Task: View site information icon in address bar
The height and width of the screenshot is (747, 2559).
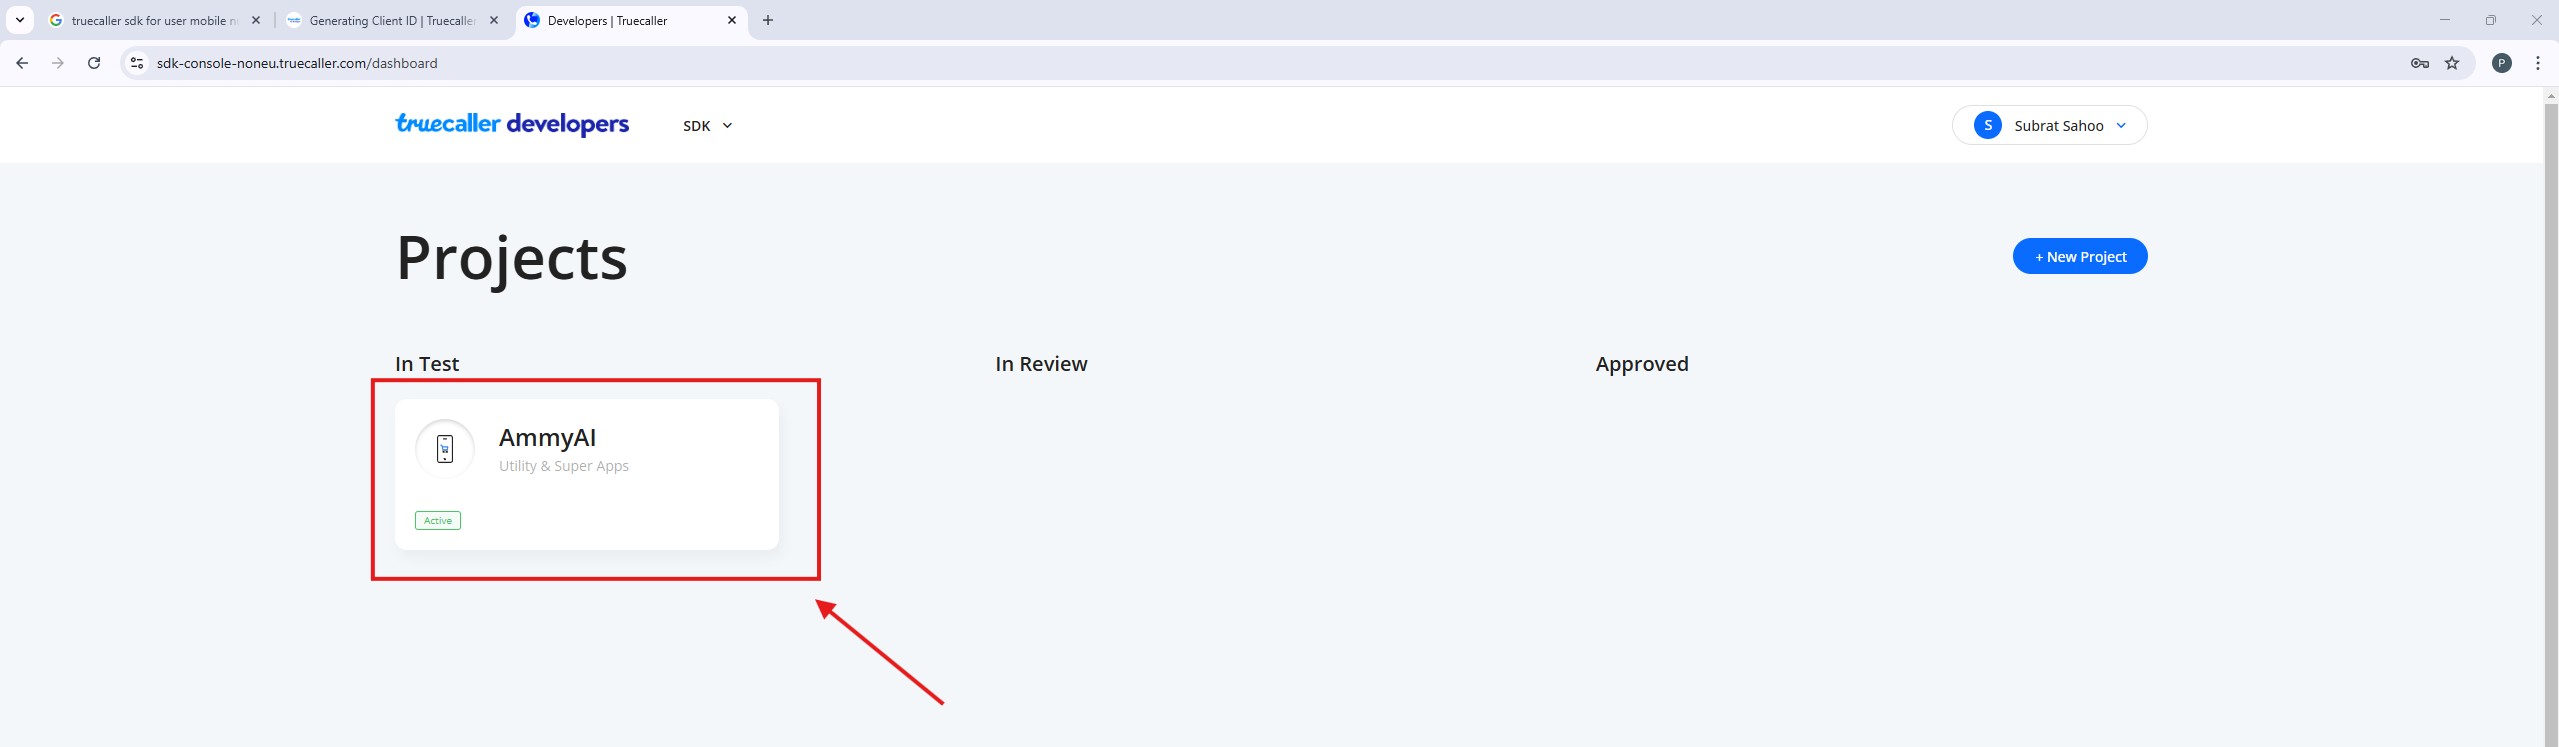Action: click(137, 63)
